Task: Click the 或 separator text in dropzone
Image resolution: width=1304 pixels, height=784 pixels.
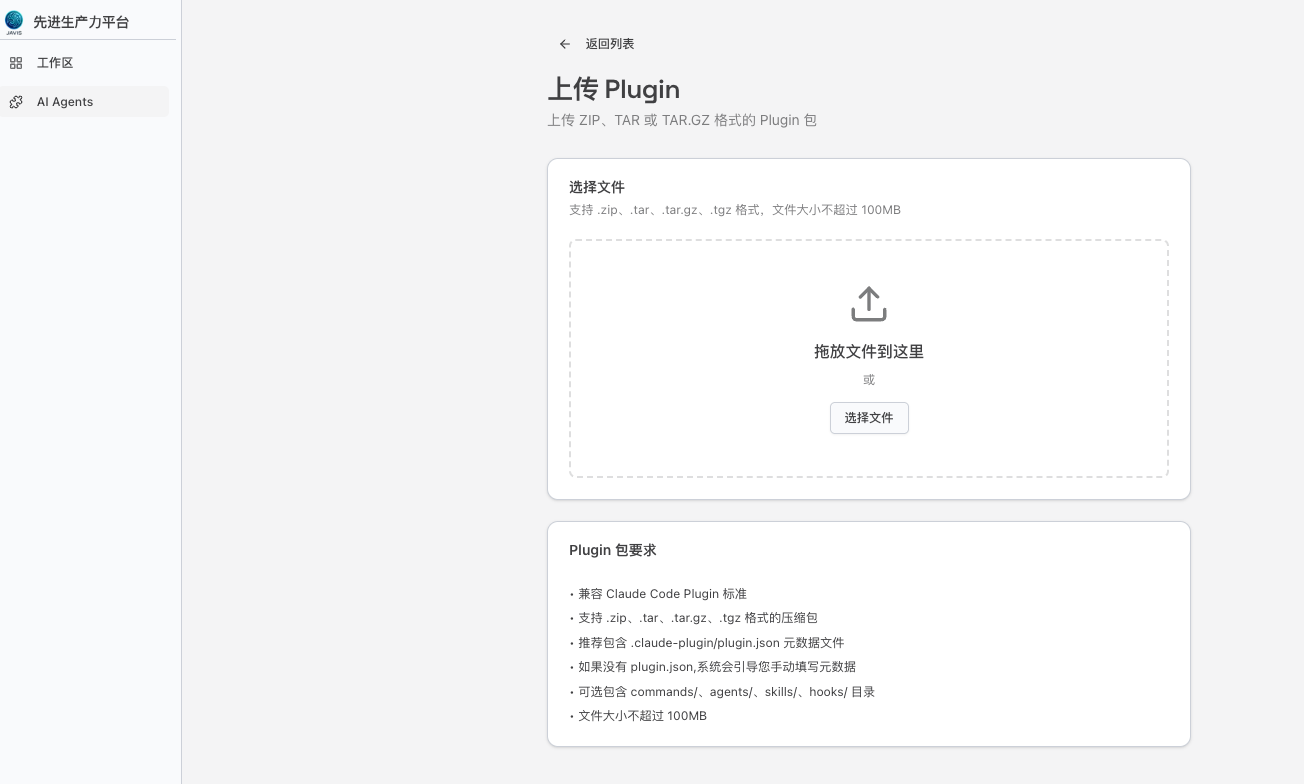Action: point(868,380)
